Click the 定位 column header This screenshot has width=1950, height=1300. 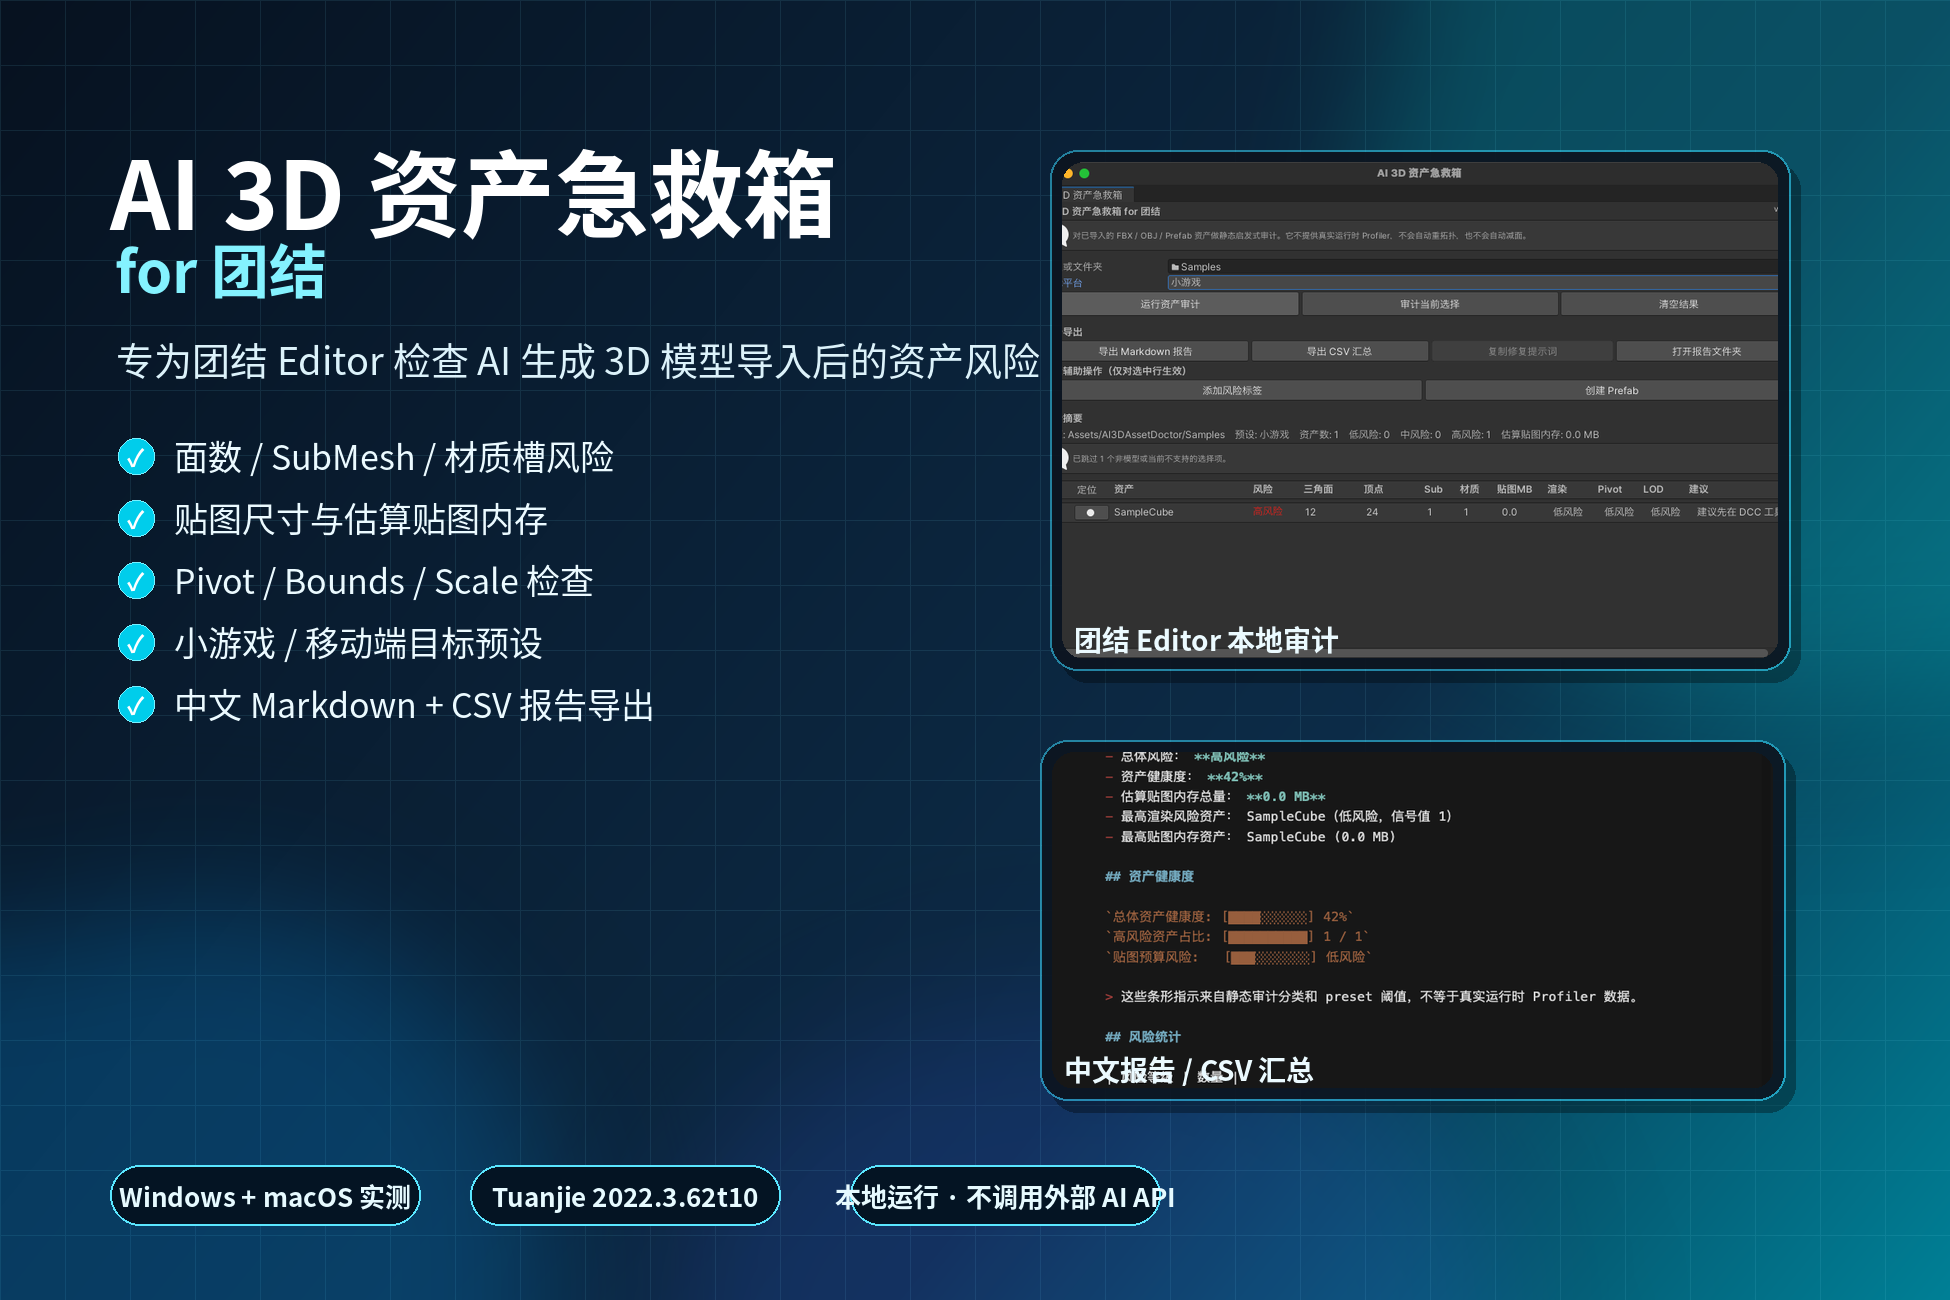pyautogui.click(x=1087, y=489)
